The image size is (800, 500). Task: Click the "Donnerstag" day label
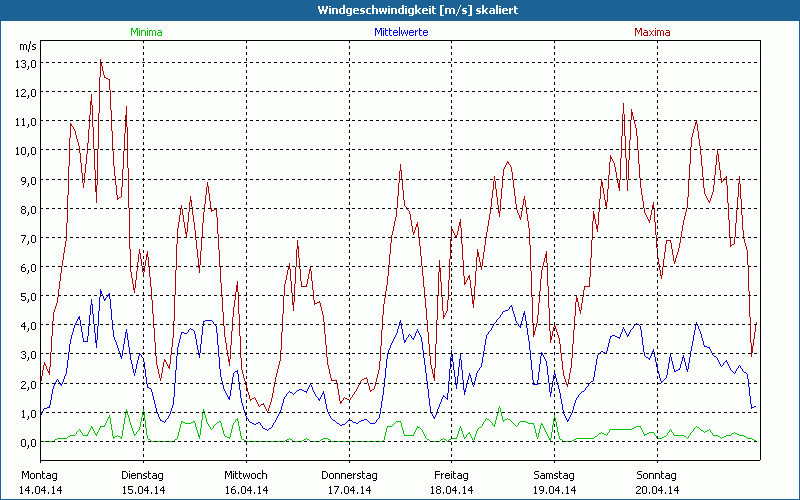(x=349, y=476)
